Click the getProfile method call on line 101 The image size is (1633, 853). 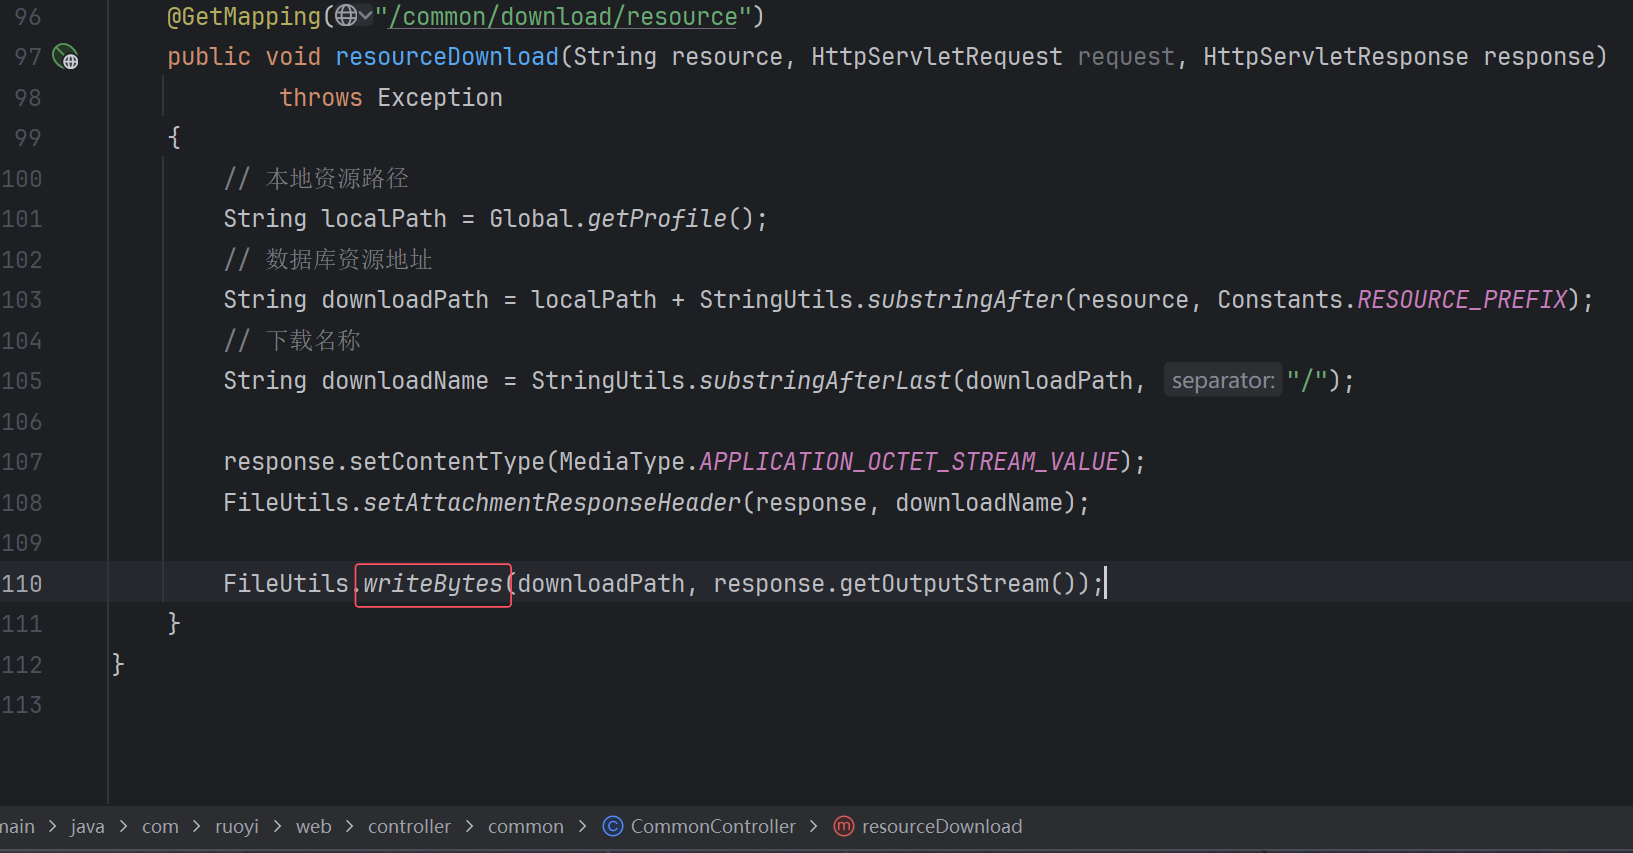[x=657, y=219]
